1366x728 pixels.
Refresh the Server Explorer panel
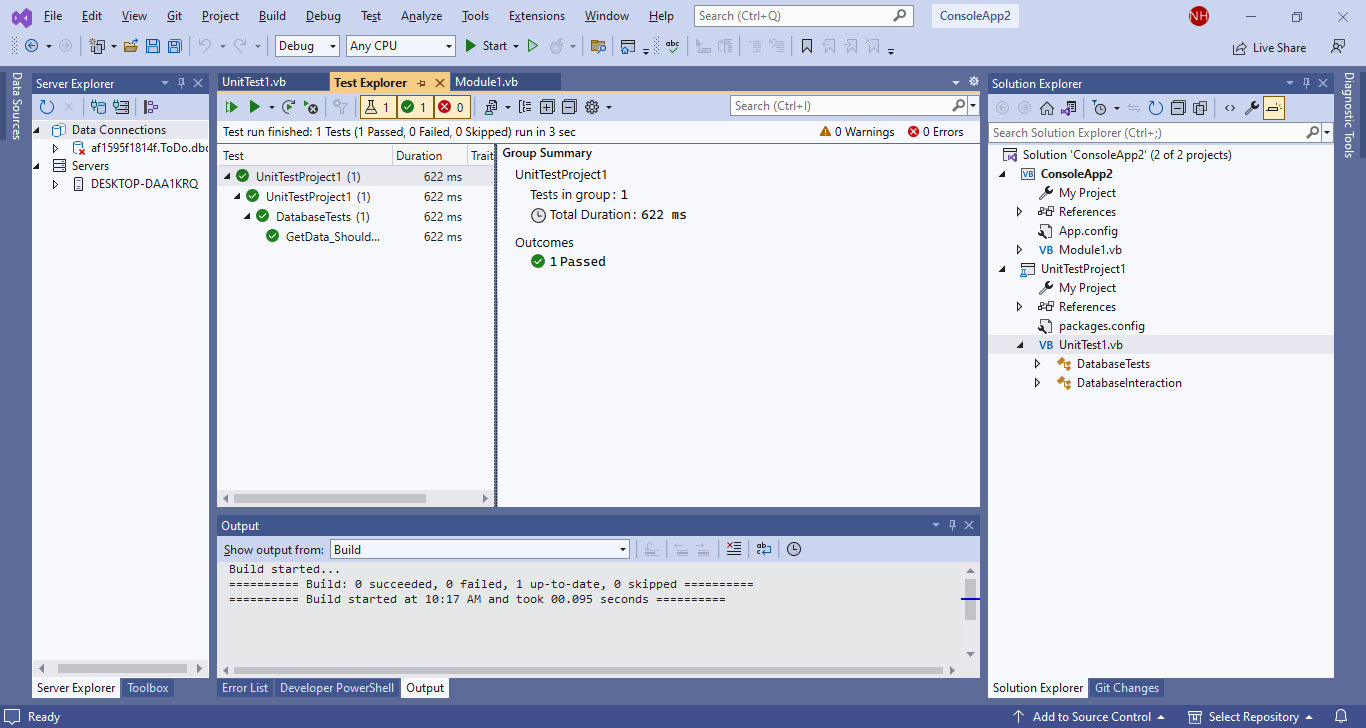47,107
